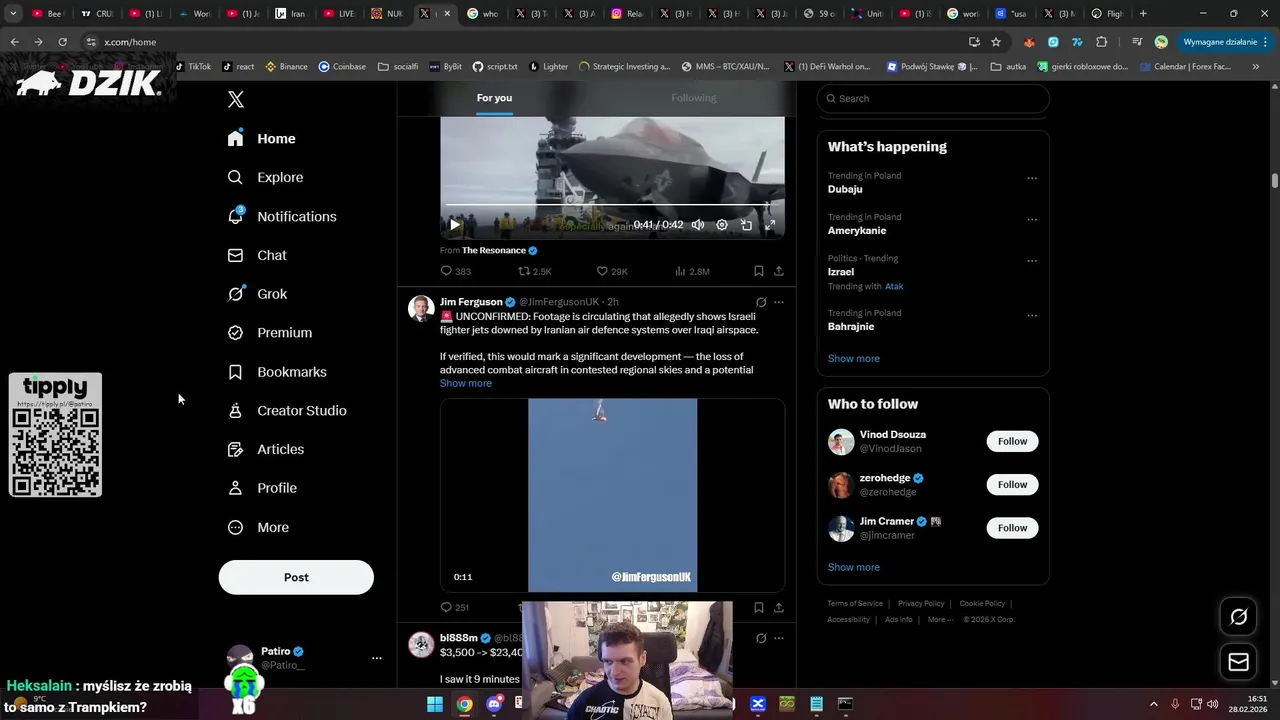Open Jim Ferguson's profile avatar

(x=421, y=308)
